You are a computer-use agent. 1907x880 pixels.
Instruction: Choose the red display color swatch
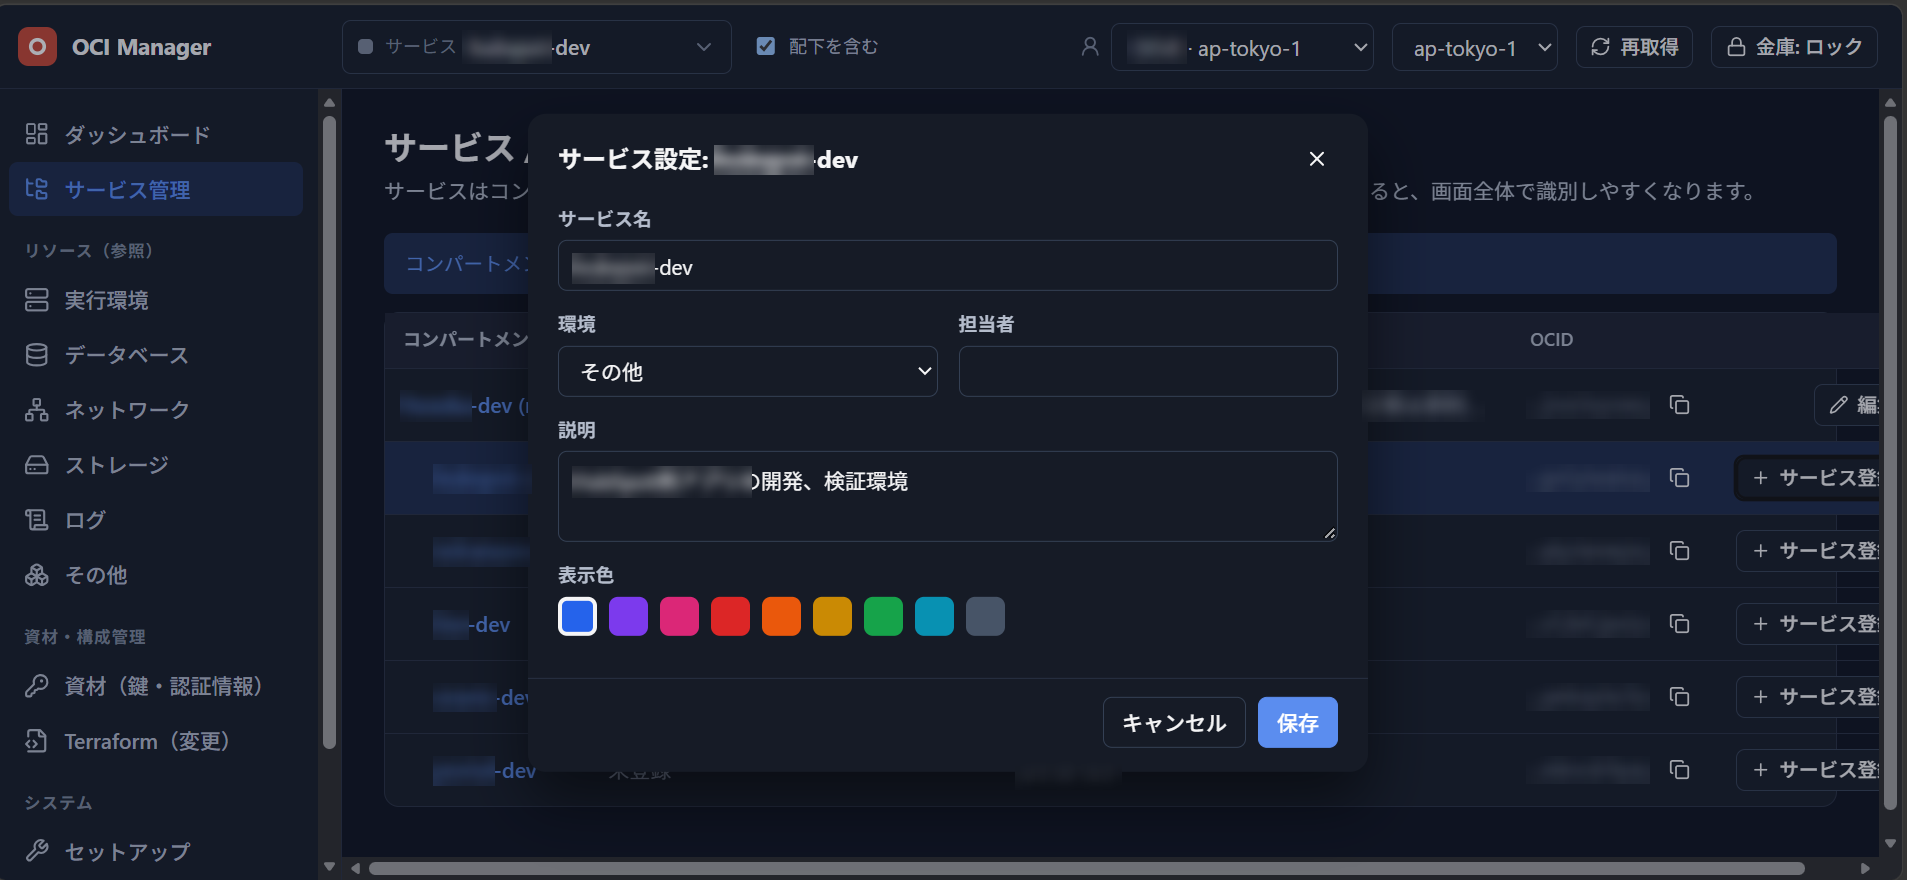pos(731,616)
